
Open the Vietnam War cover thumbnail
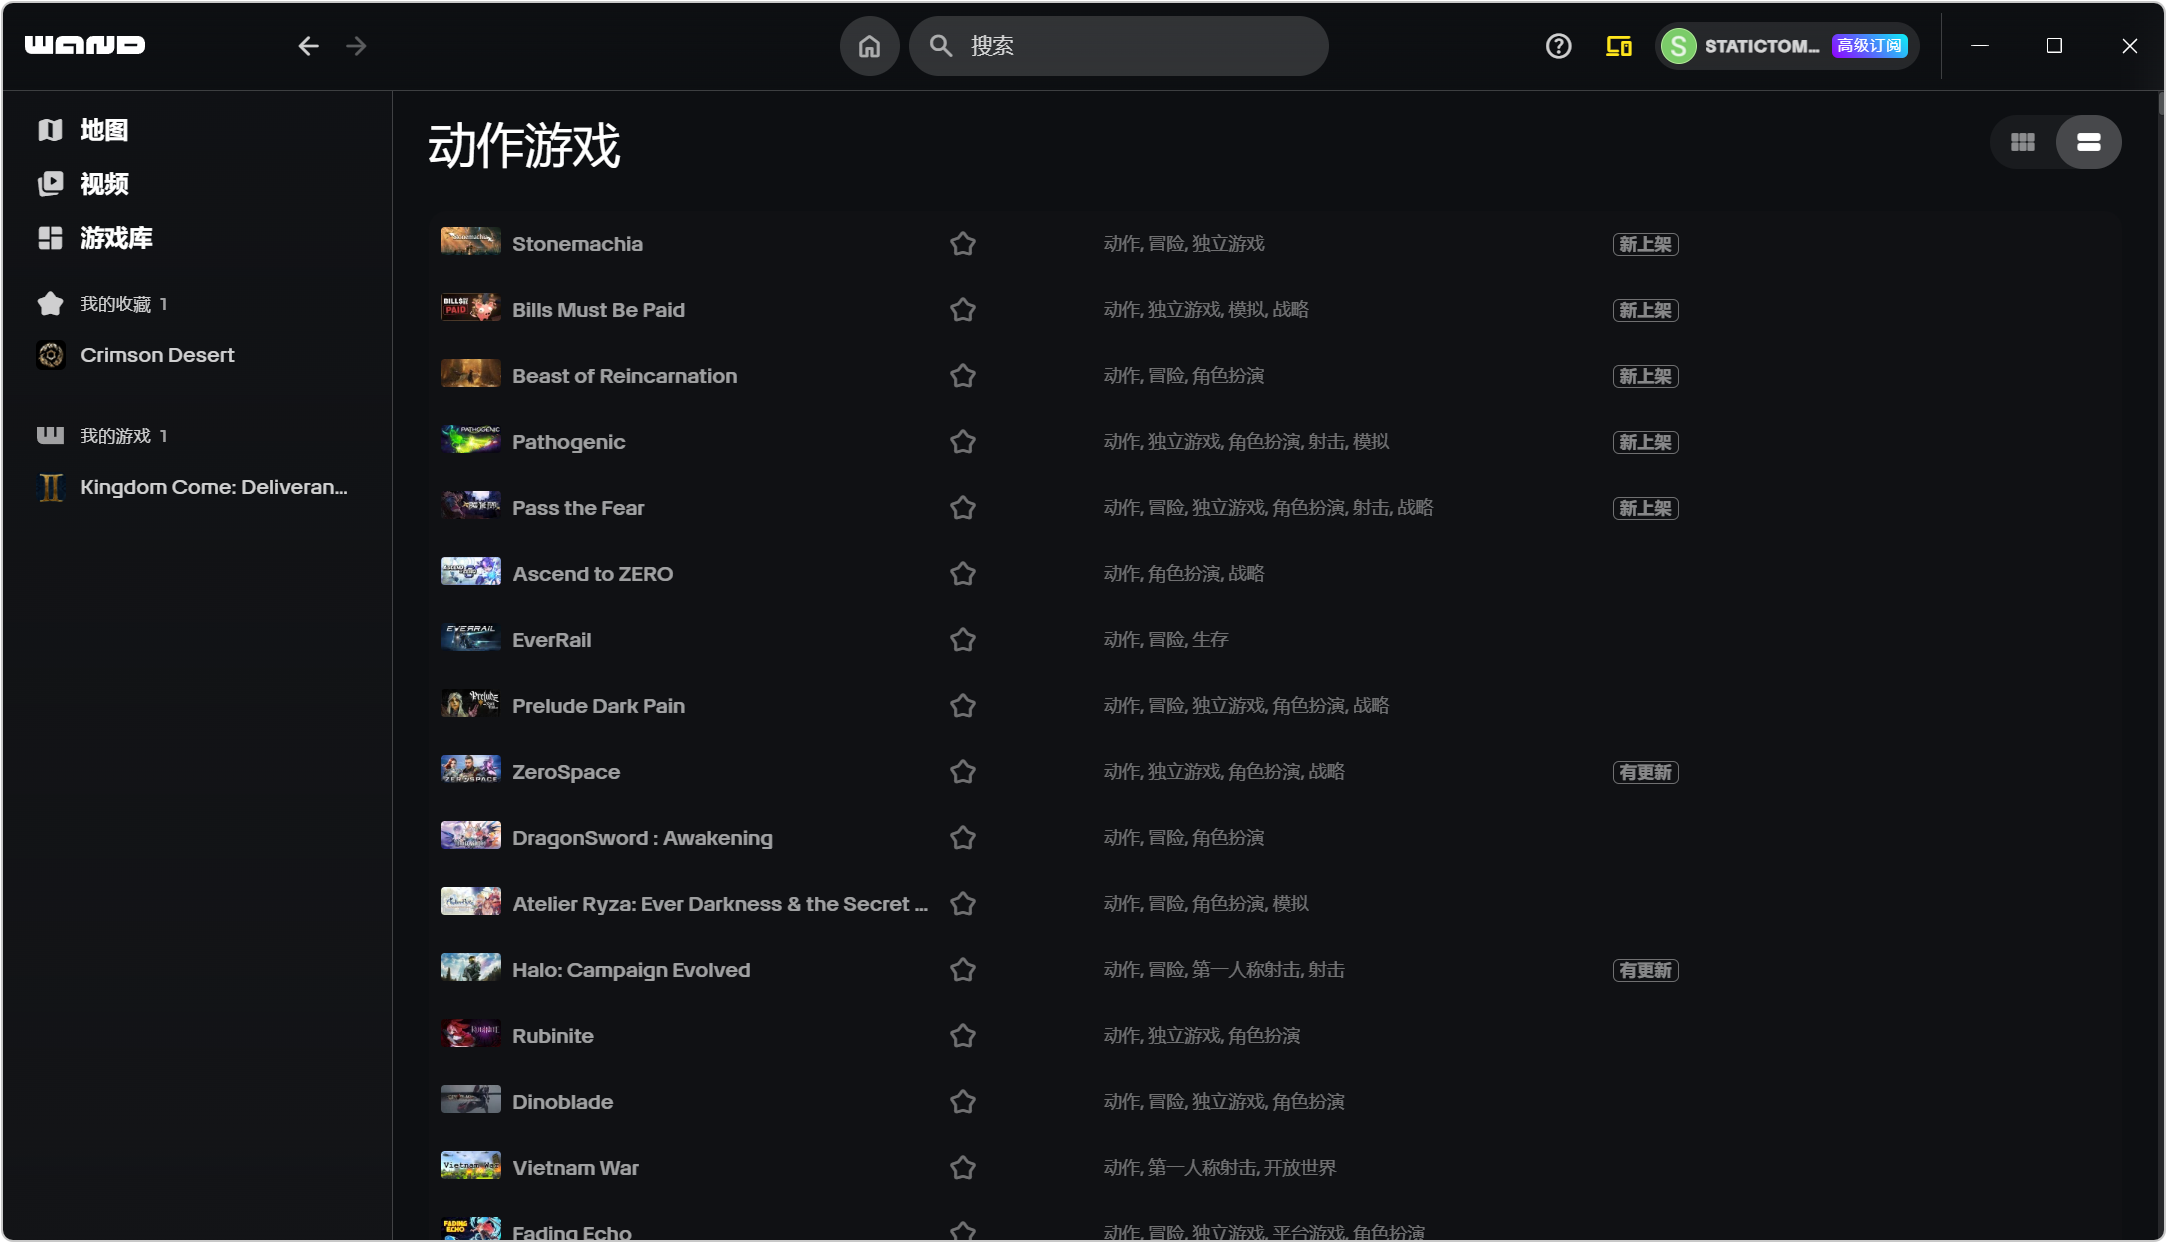point(471,1165)
